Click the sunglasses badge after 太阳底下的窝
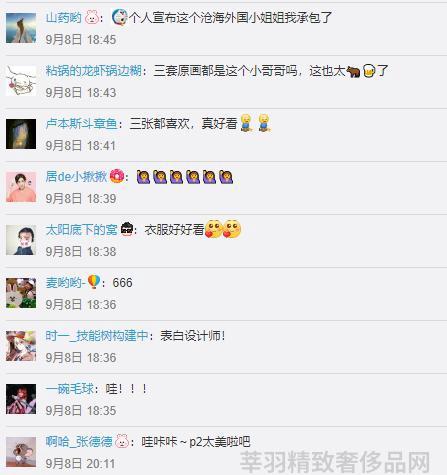Viewport: 447px width, 475px height. 127,229
